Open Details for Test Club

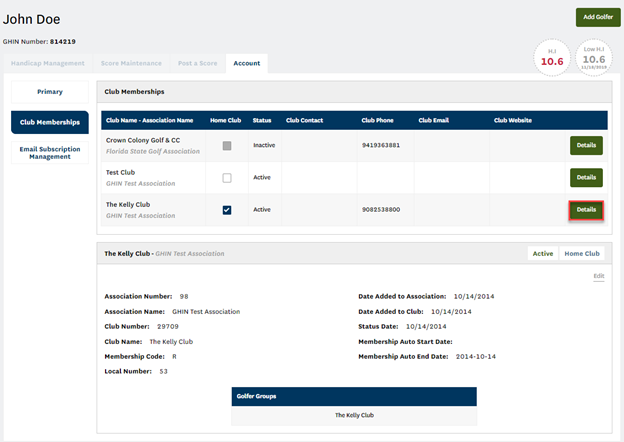coord(586,178)
